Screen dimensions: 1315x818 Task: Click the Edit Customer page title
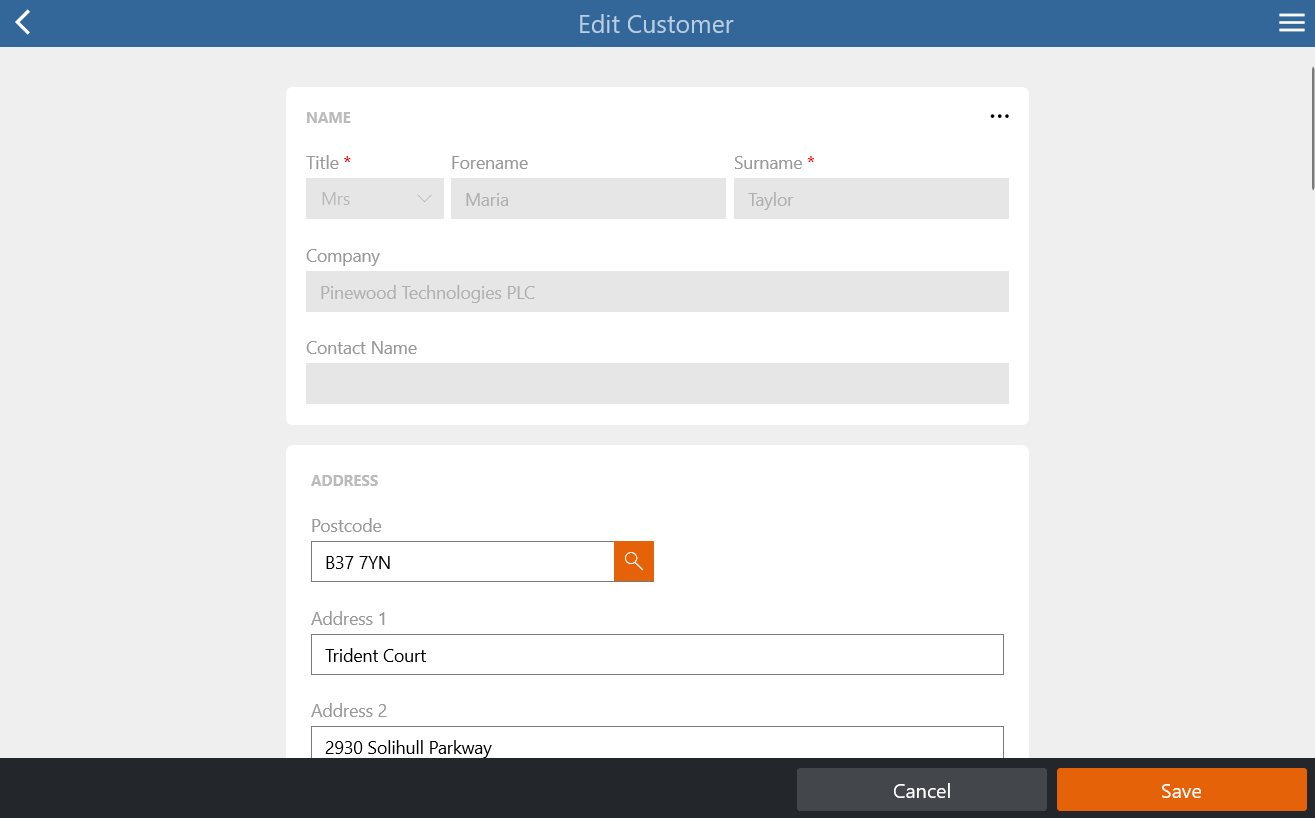pyautogui.click(x=656, y=24)
